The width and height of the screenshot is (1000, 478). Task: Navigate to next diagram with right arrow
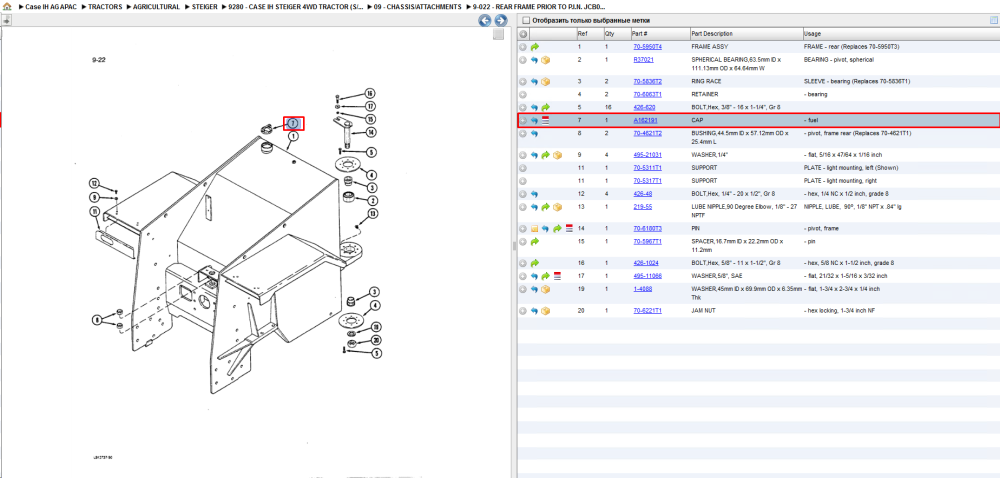[x=501, y=20]
